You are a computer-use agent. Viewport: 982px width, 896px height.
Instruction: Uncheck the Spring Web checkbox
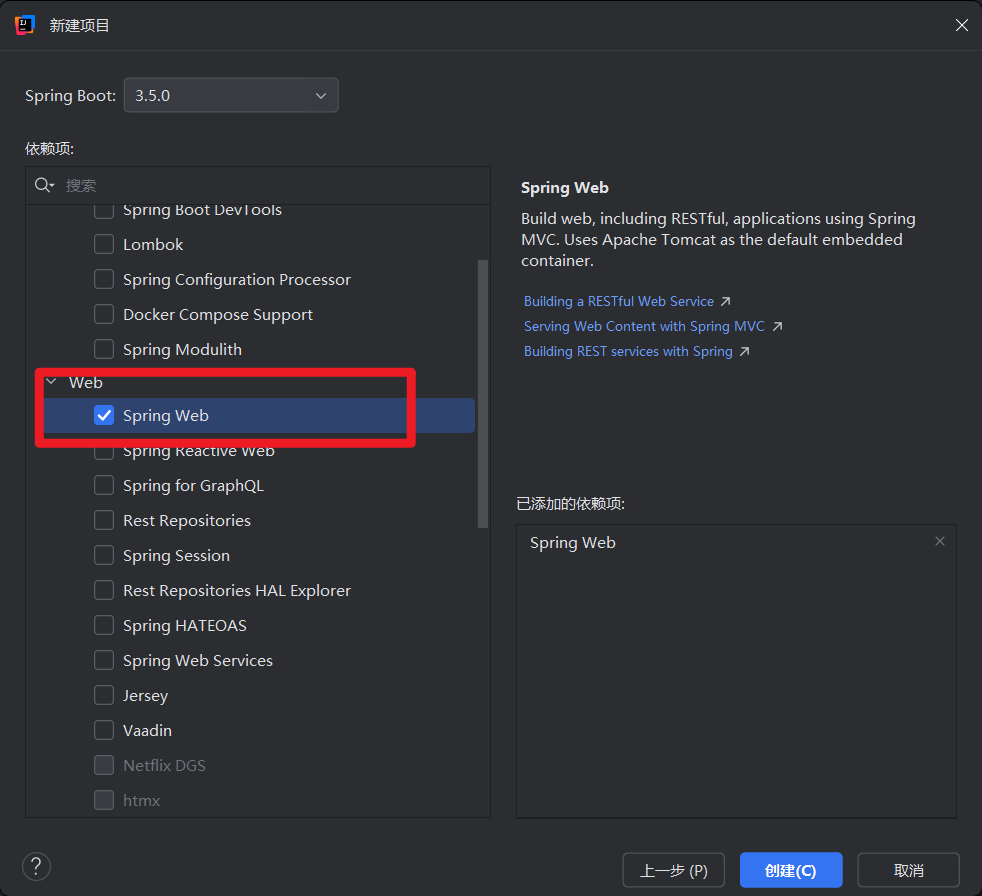104,415
